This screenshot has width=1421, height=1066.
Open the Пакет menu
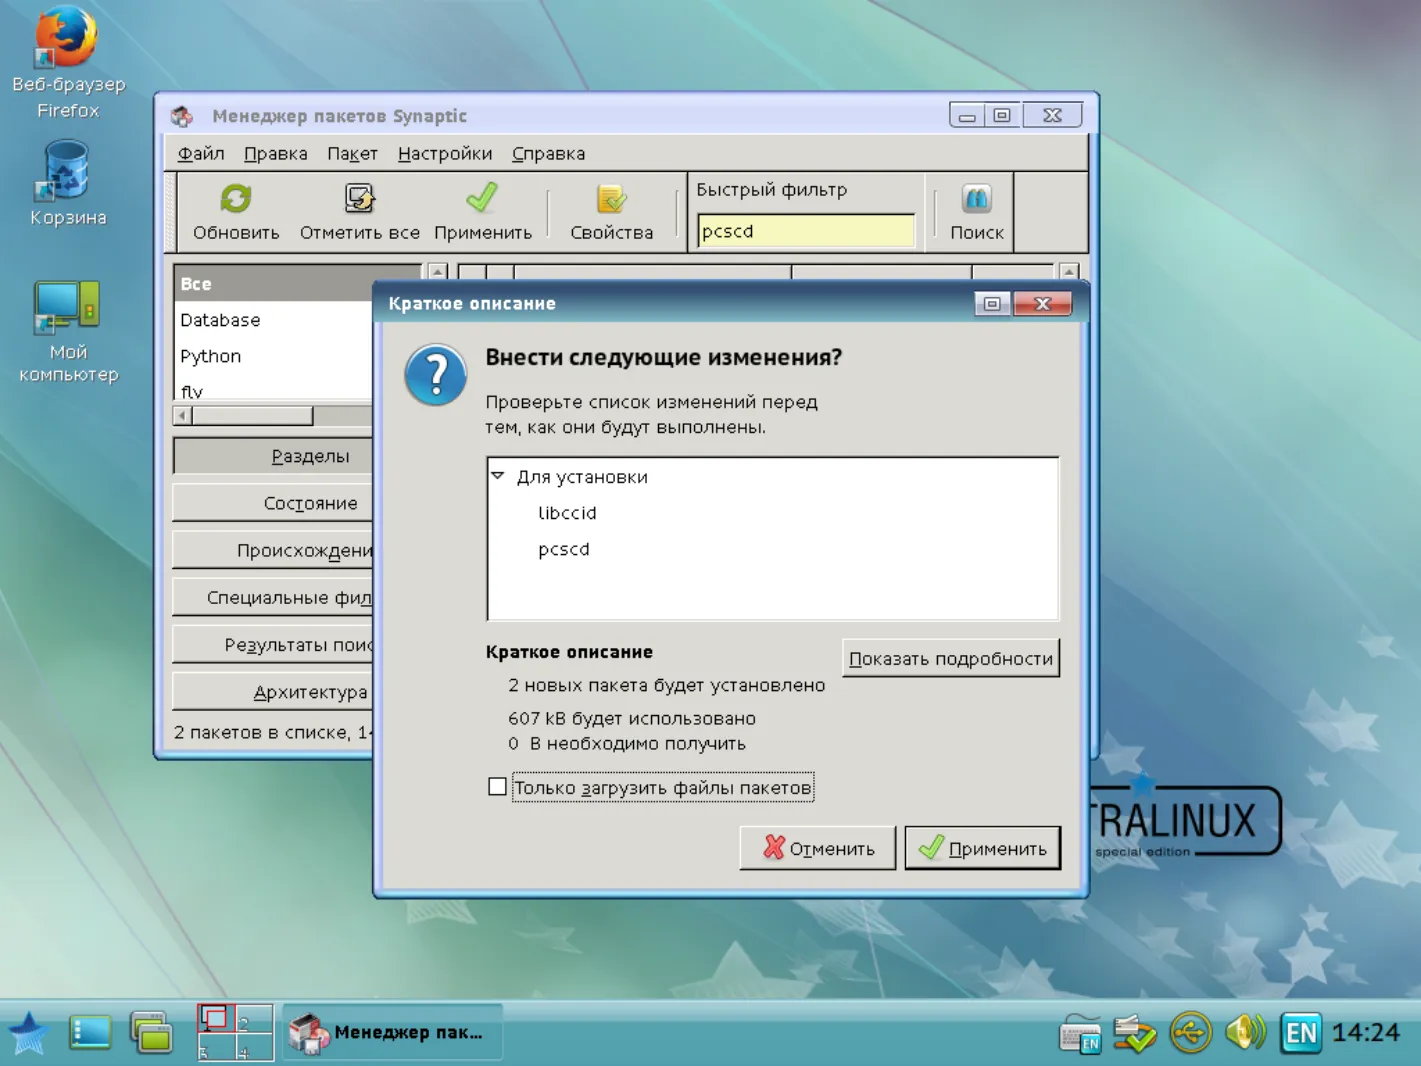352,153
